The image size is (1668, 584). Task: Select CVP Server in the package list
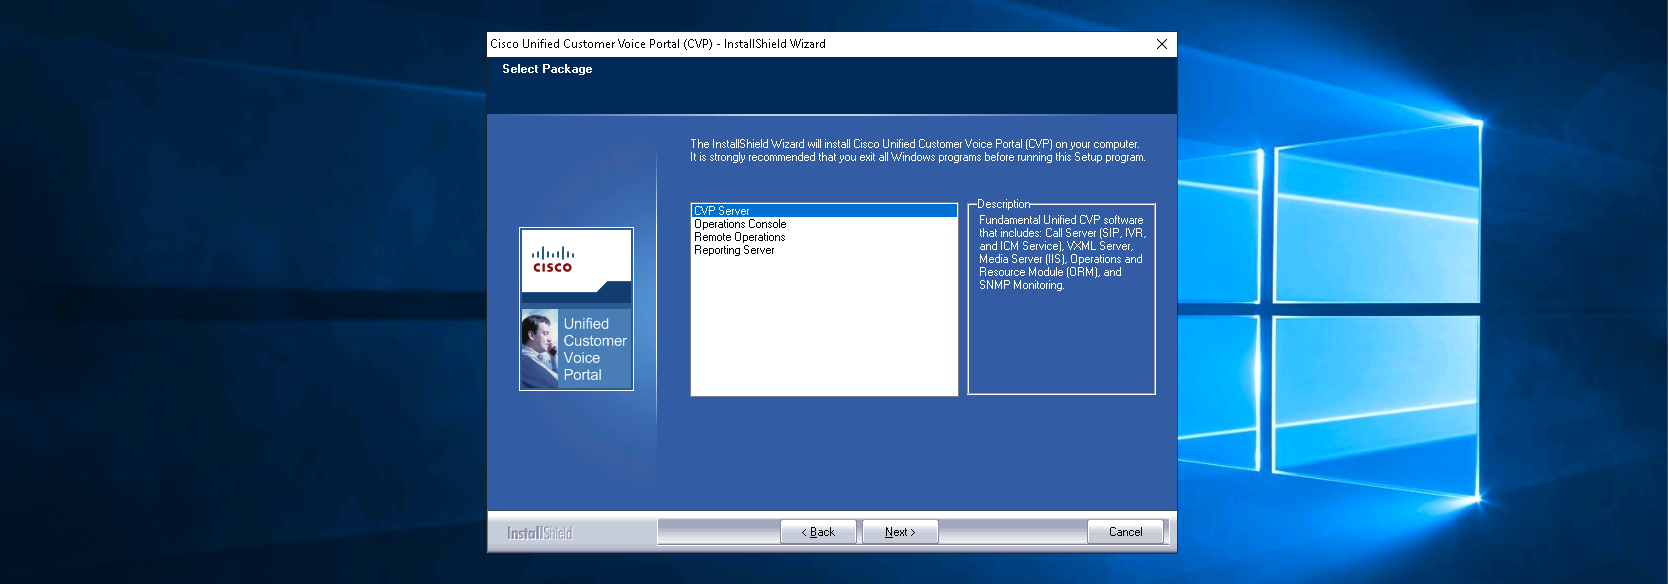pyautogui.click(x=722, y=211)
